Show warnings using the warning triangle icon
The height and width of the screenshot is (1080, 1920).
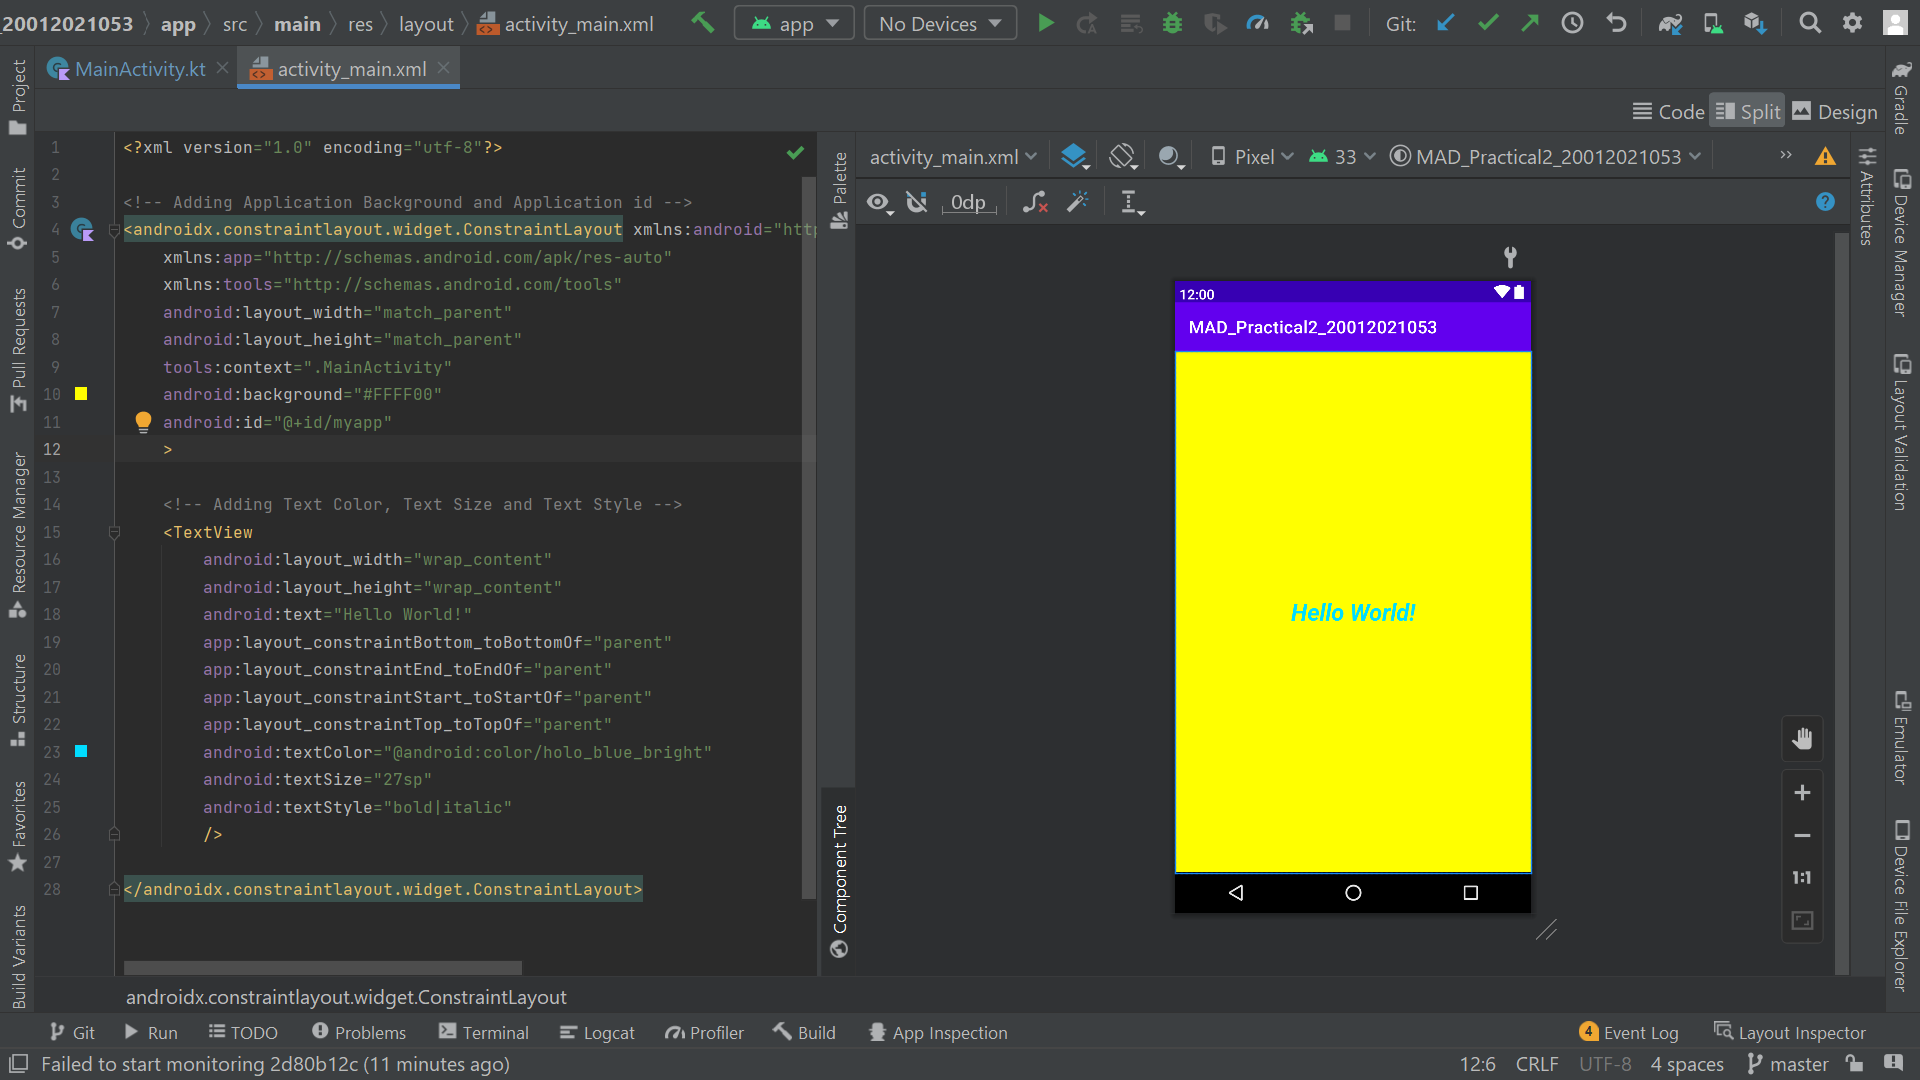[x=1826, y=156]
